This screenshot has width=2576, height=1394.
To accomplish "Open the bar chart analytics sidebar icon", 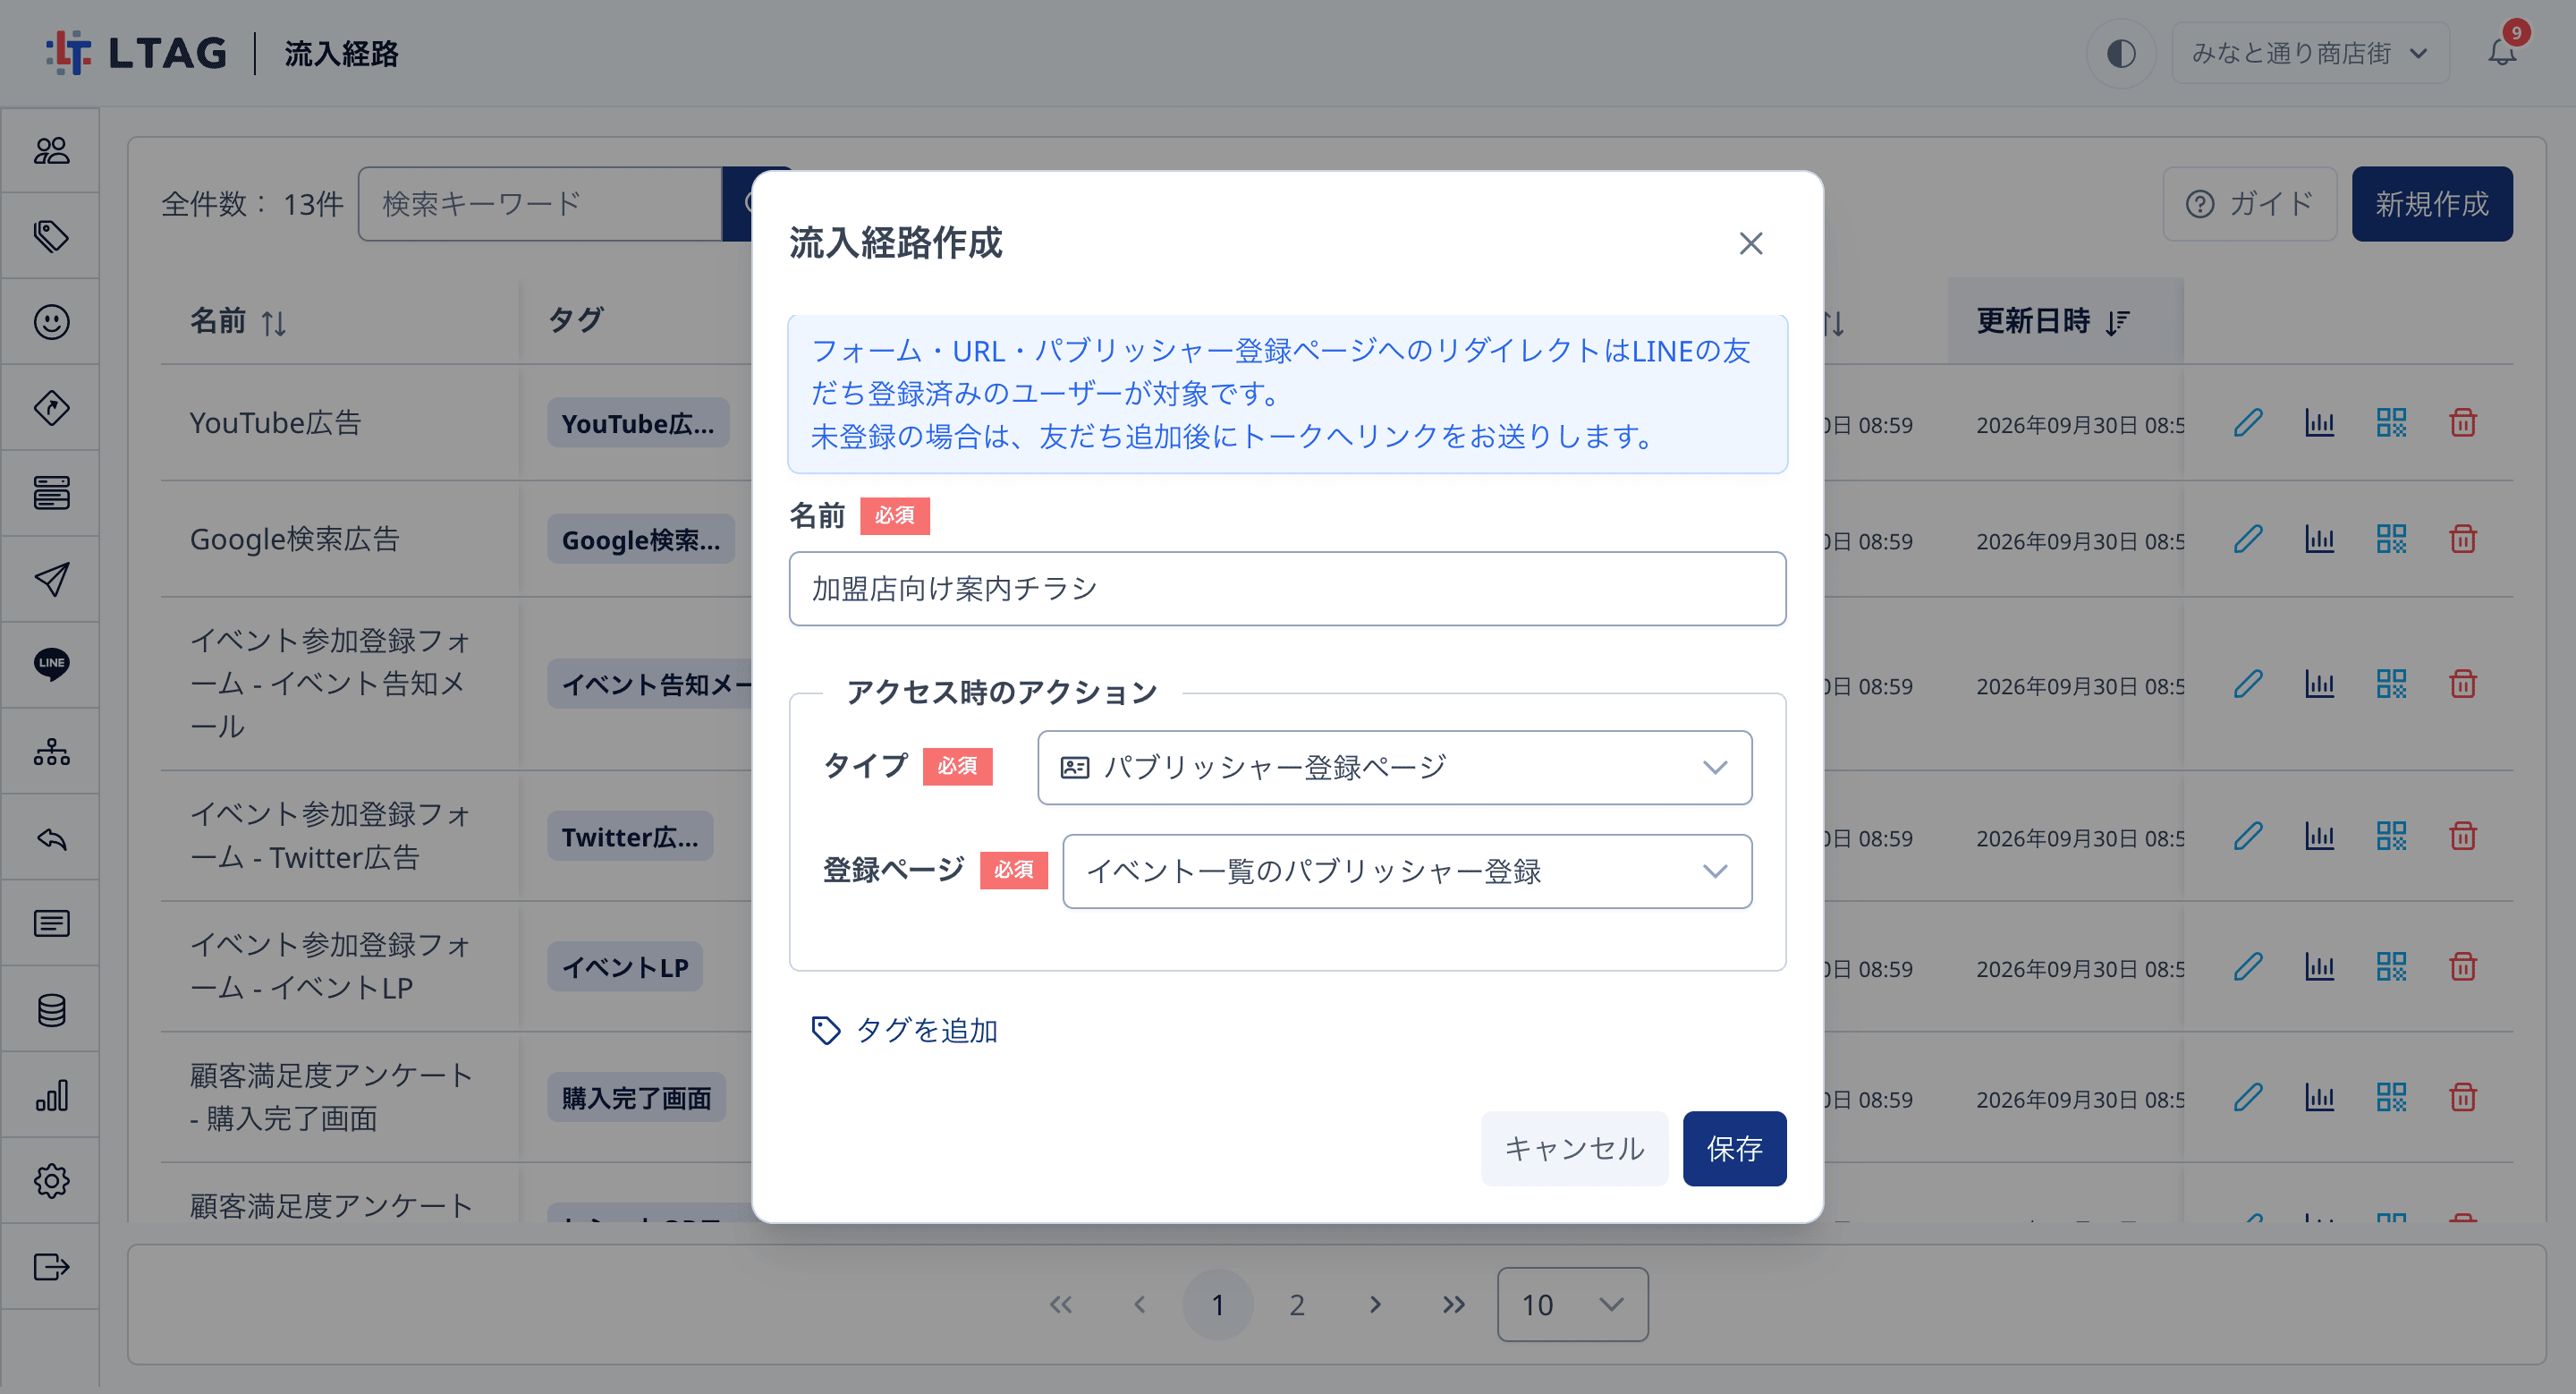I will point(51,1095).
